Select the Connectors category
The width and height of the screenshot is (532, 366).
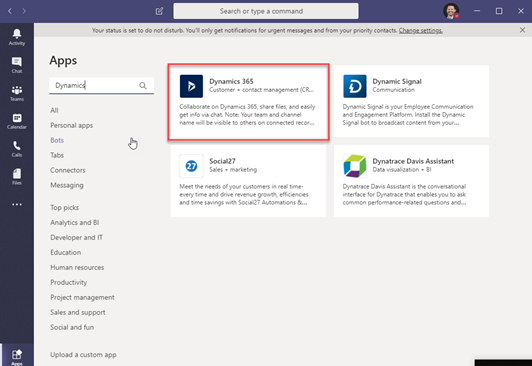(x=68, y=170)
